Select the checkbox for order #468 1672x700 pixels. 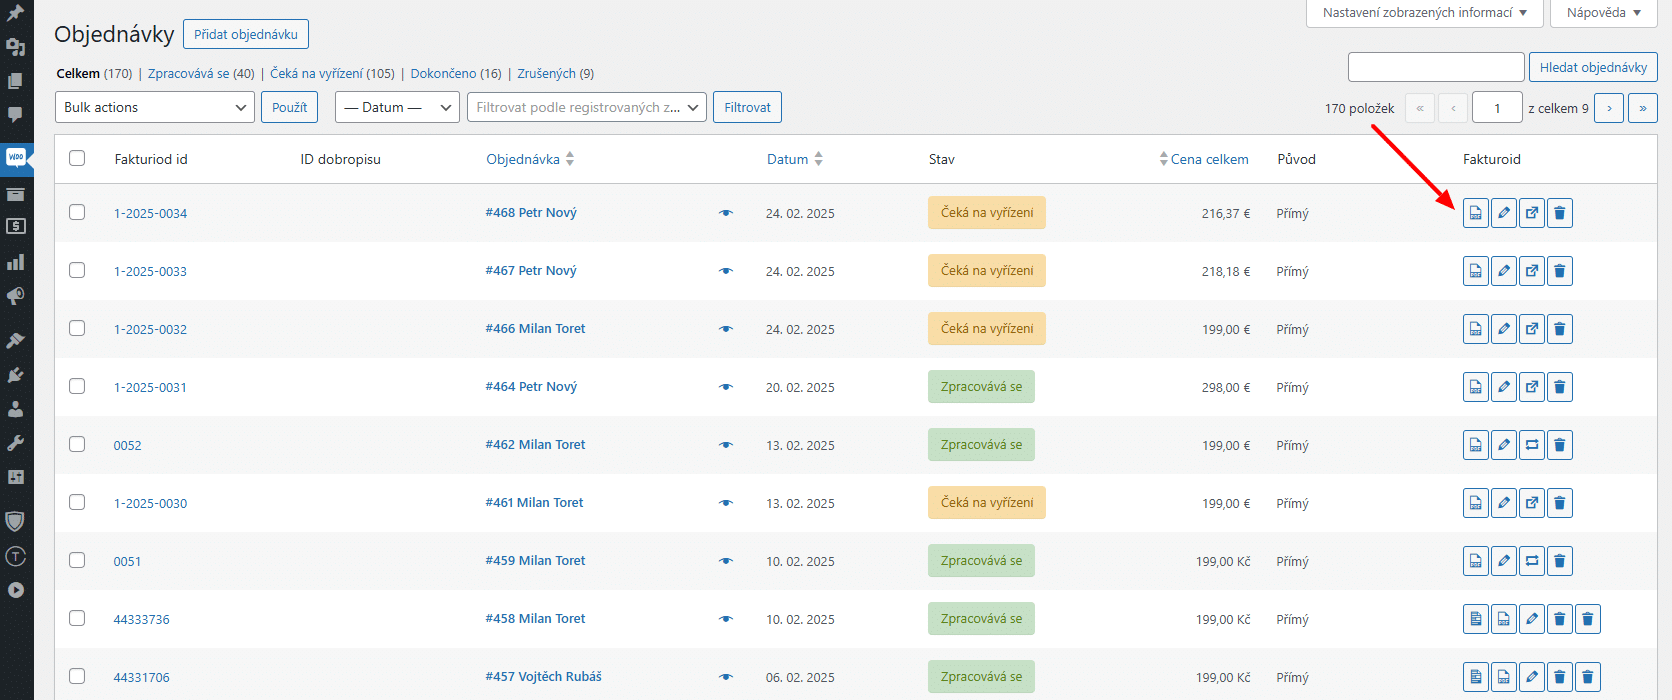77,212
